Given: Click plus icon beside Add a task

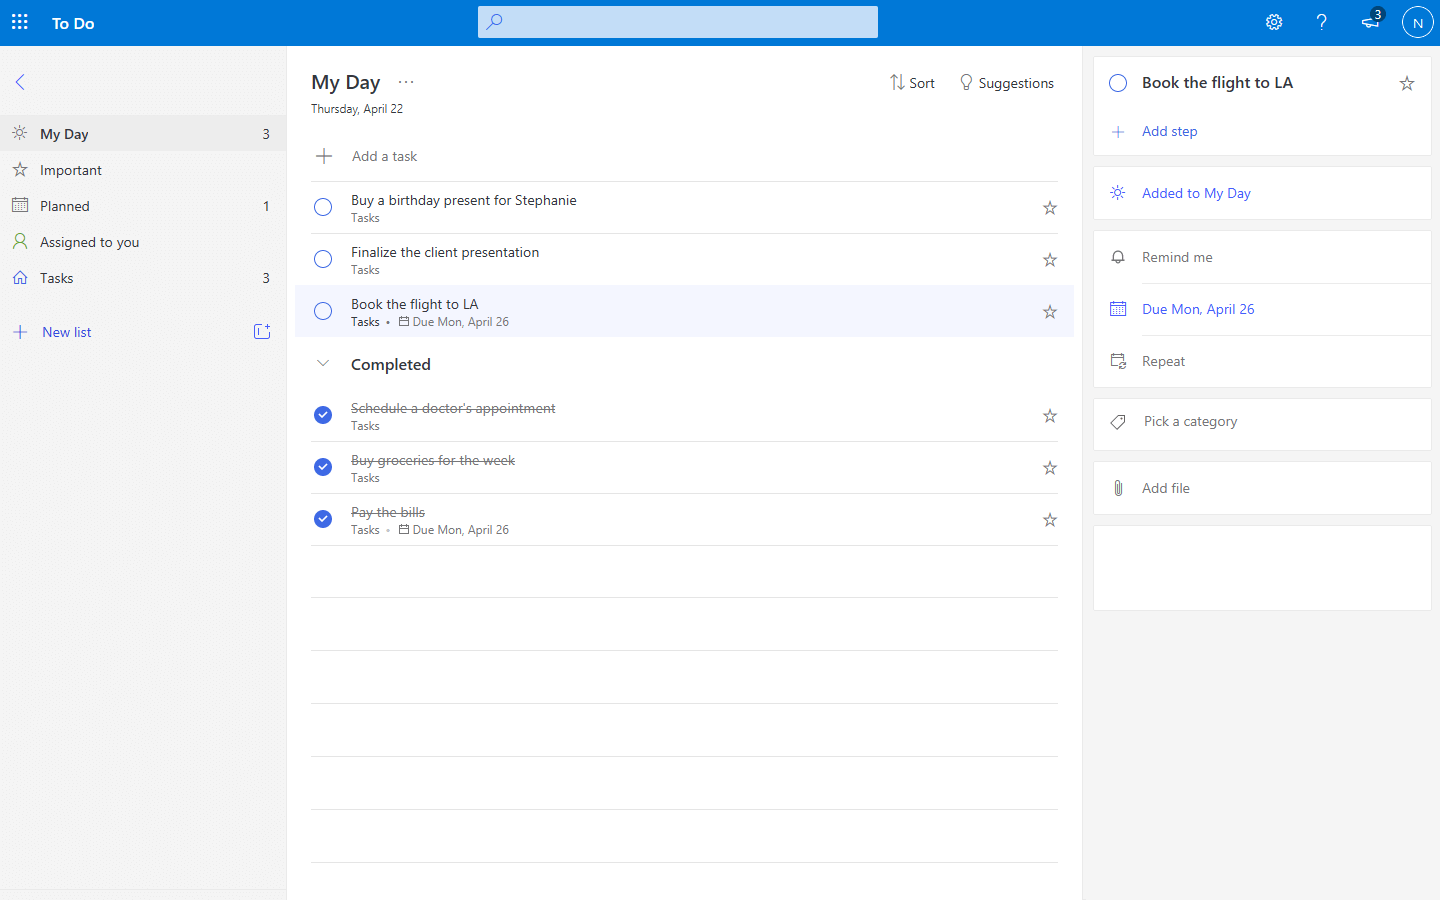Looking at the screenshot, I should pos(324,156).
